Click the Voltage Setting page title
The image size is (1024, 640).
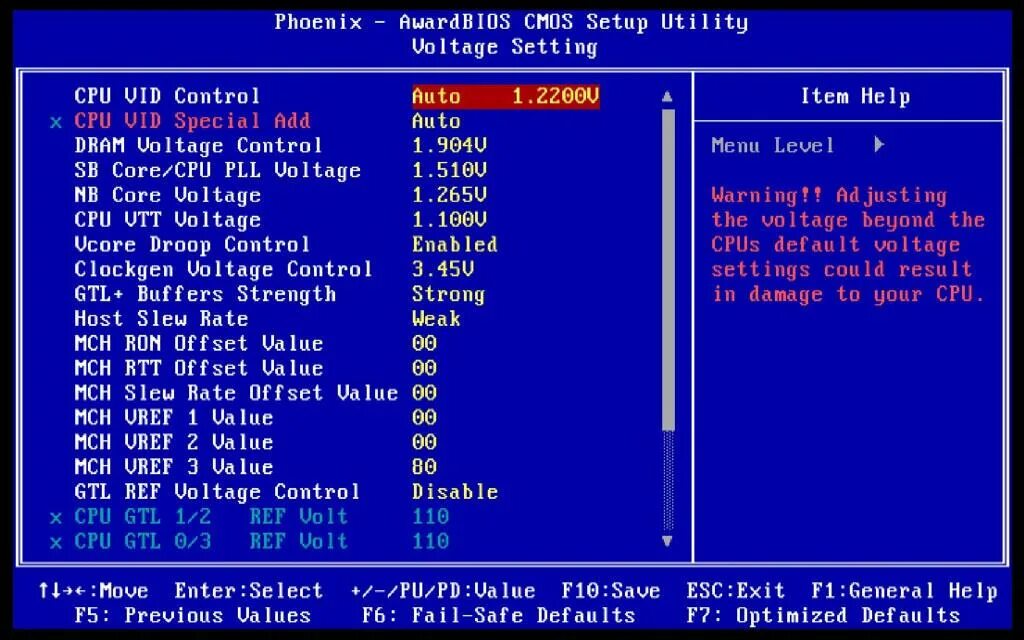[504, 47]
